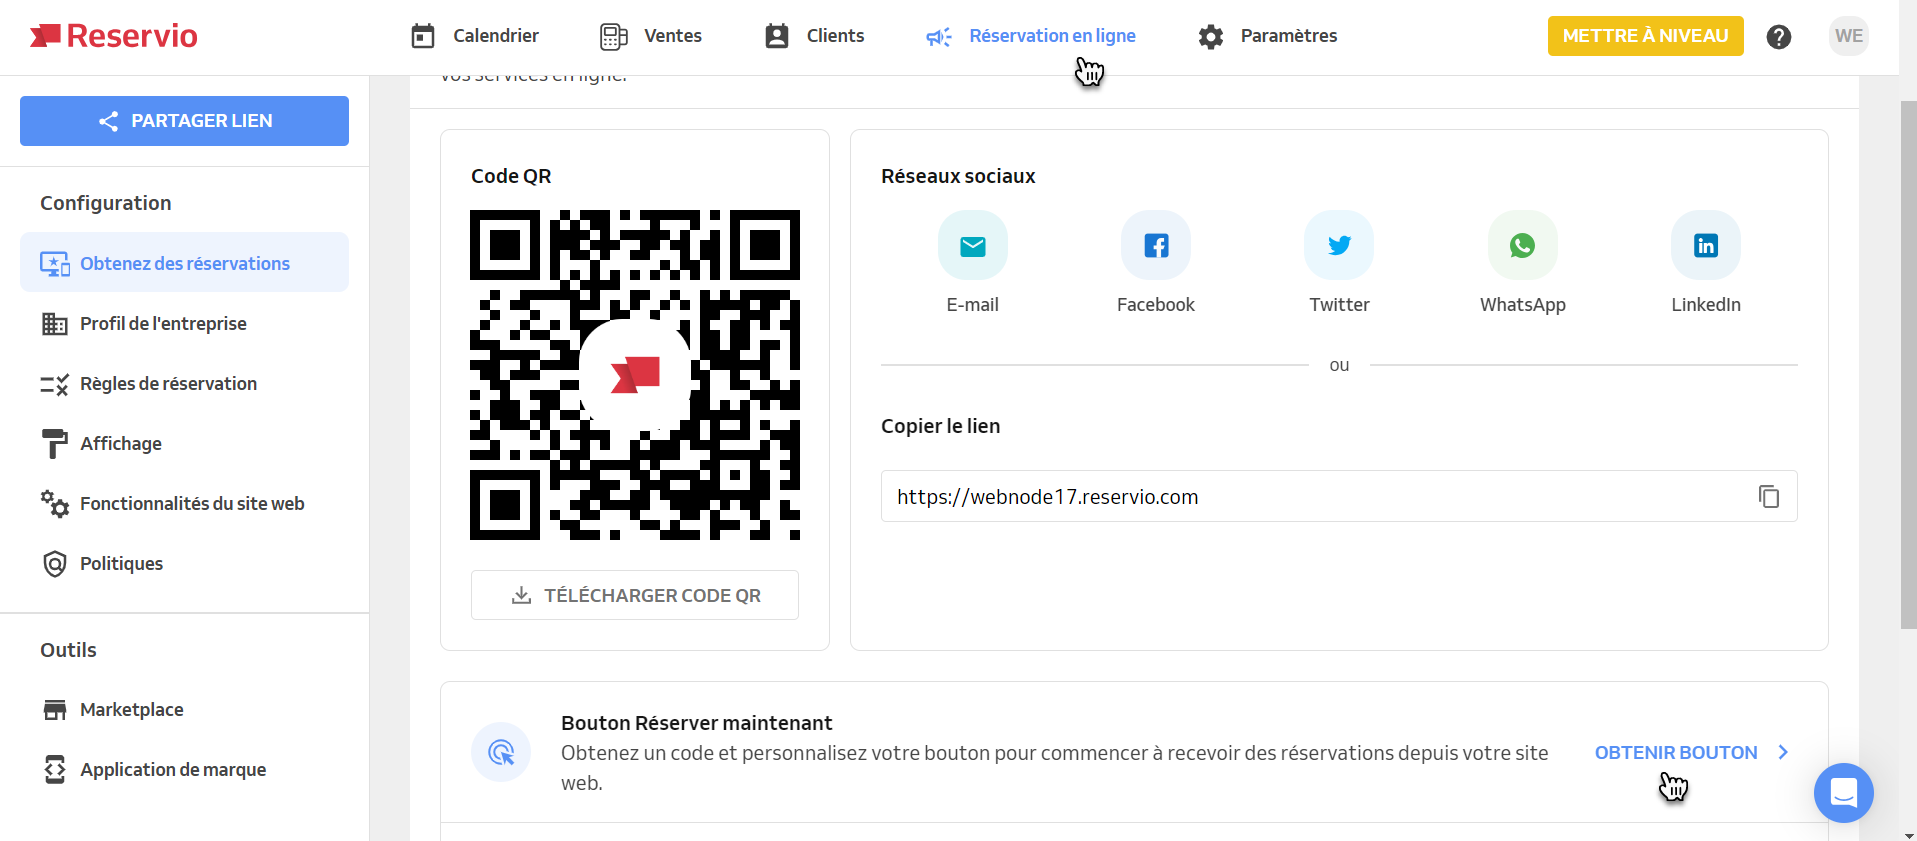This screenshot has width=1917, height=841.
Task: Open the chat support bubble
Action: 1844,793
